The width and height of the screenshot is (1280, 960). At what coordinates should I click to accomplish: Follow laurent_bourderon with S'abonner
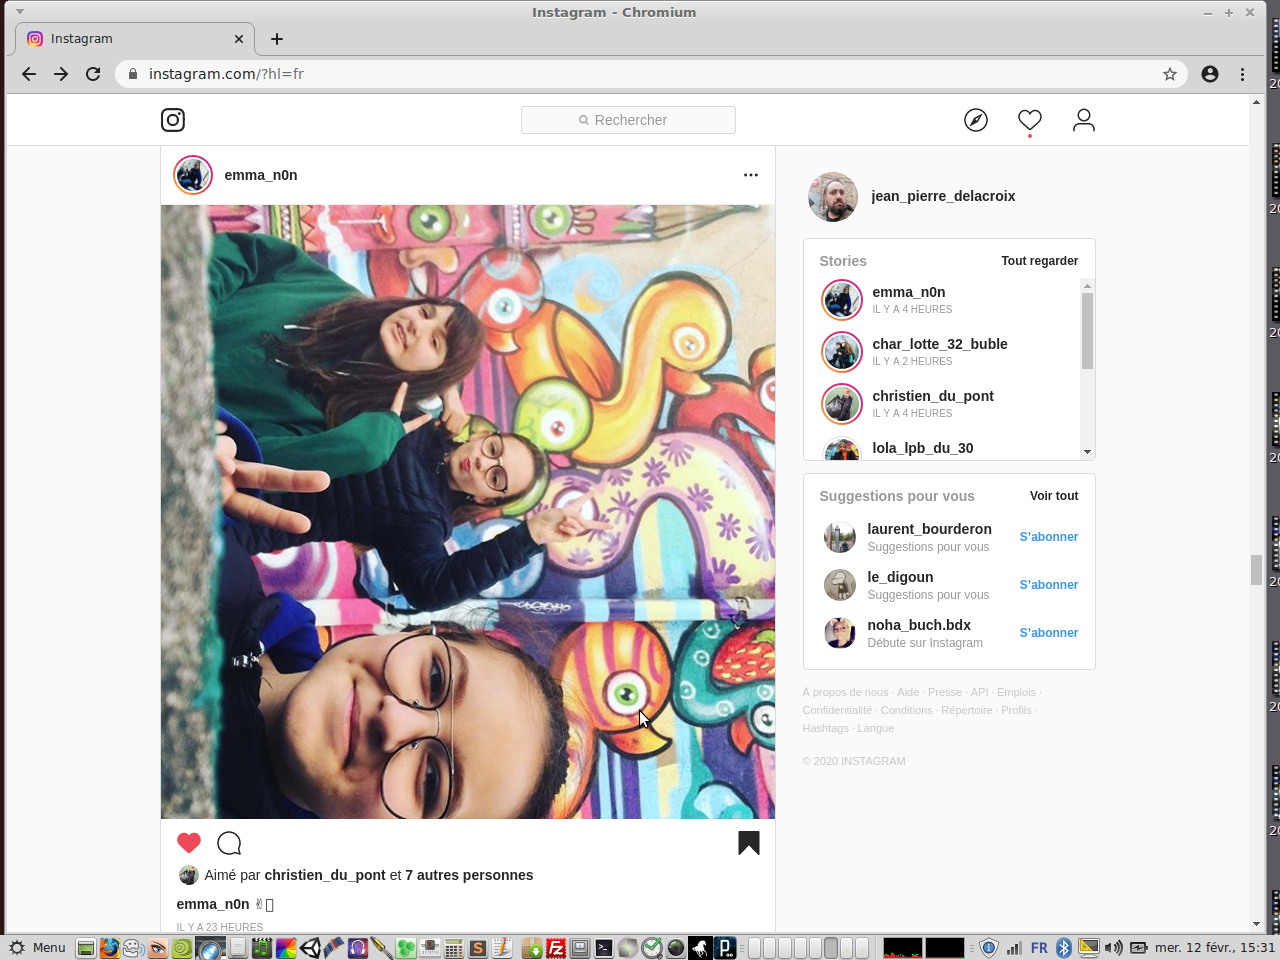[1048, 537]
